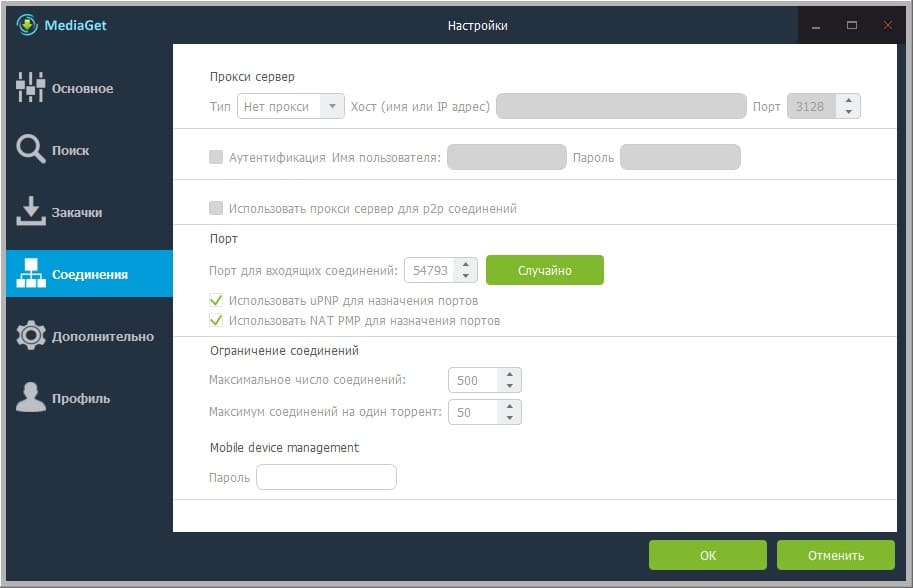Open the Закачки download arrow icon
Viewport: 913px width, 588px height.
[x=30, y=211]
